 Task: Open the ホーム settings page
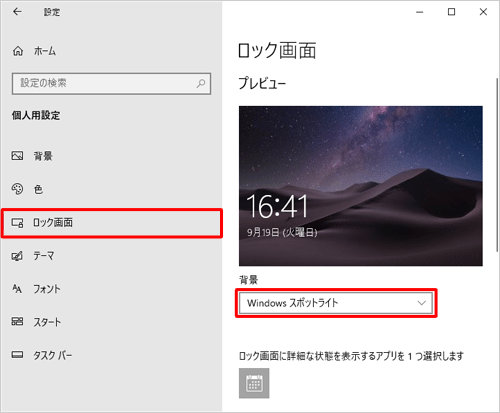coord(111,51)
